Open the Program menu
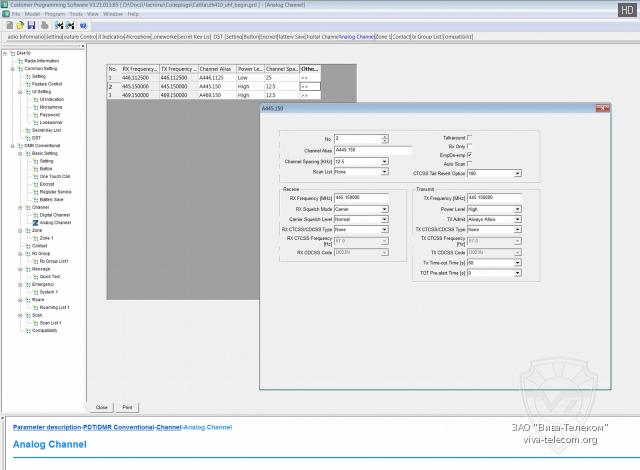The width and height of the screenshot is (640, 470). tap(55, 14)
